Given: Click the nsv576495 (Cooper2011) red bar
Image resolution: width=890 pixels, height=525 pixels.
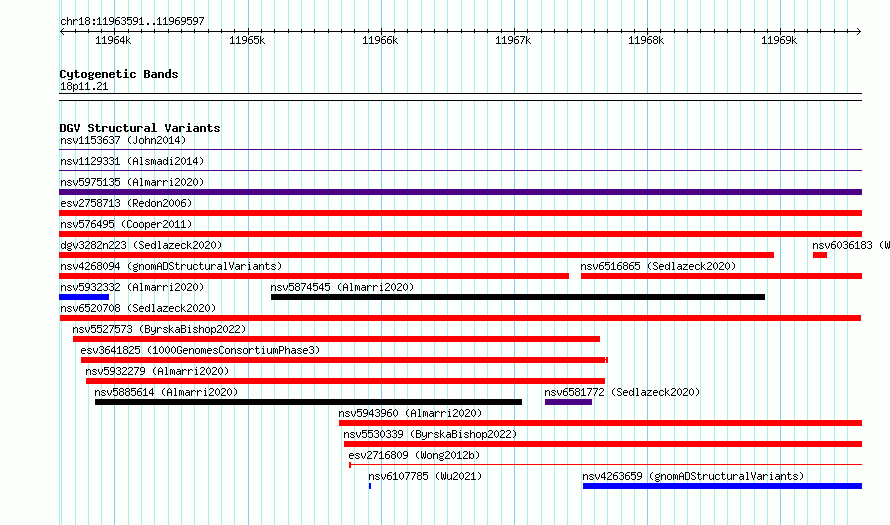Looking at the screenshot, I should pos(460,234).
